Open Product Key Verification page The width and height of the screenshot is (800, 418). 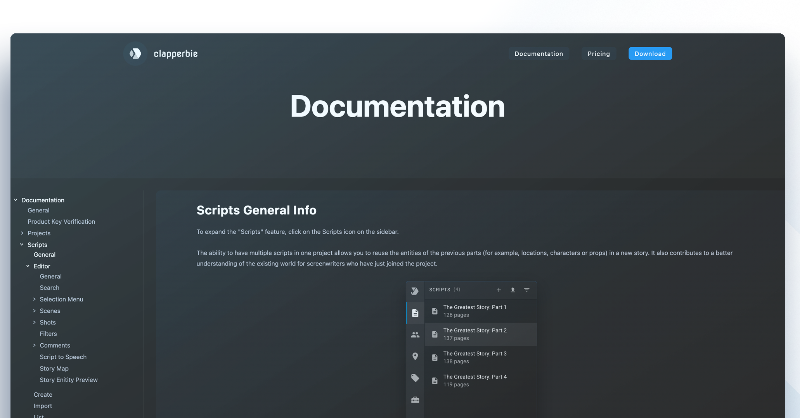61,222
